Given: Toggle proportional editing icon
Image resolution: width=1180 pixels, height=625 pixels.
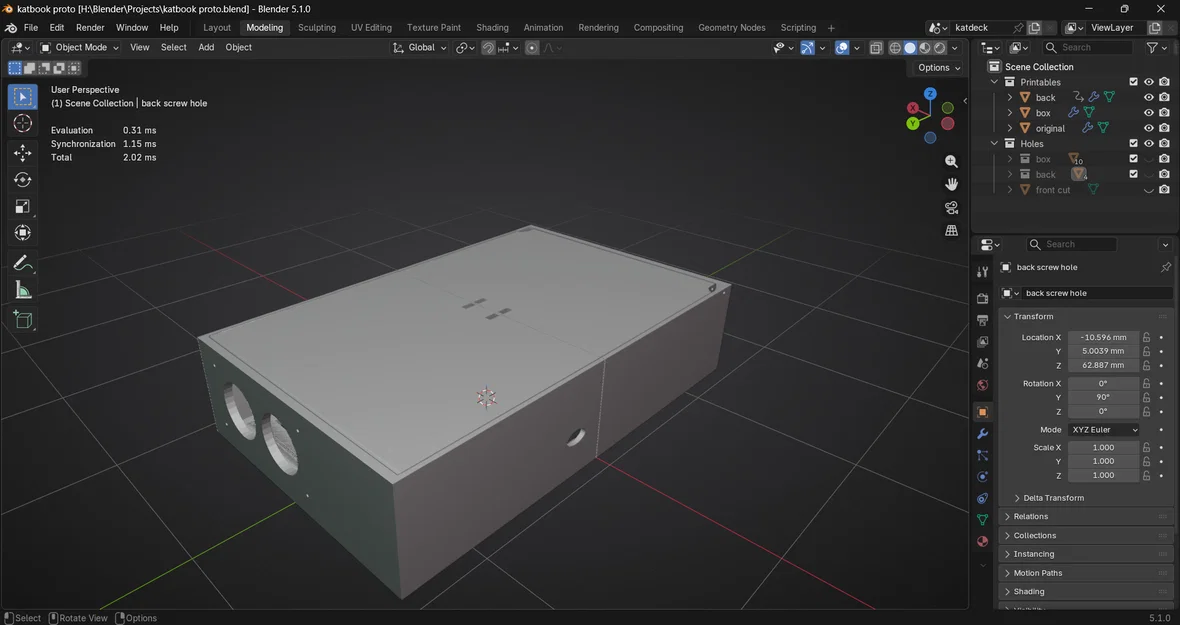Looking at the screenshot, I should click(x=532, y=47).
